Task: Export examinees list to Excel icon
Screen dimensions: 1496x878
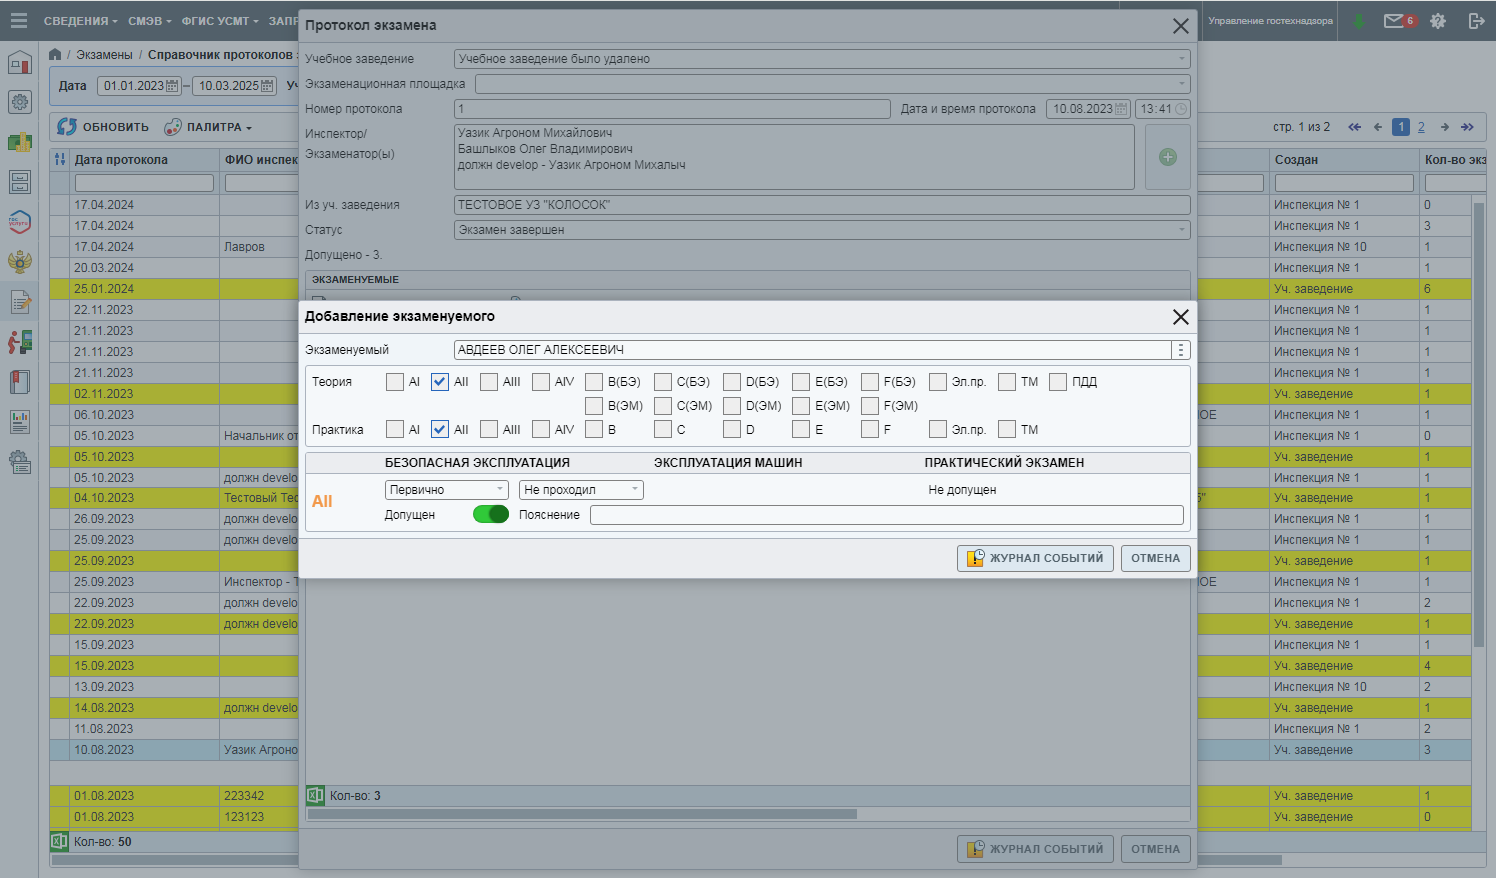Action: (315, 795)
